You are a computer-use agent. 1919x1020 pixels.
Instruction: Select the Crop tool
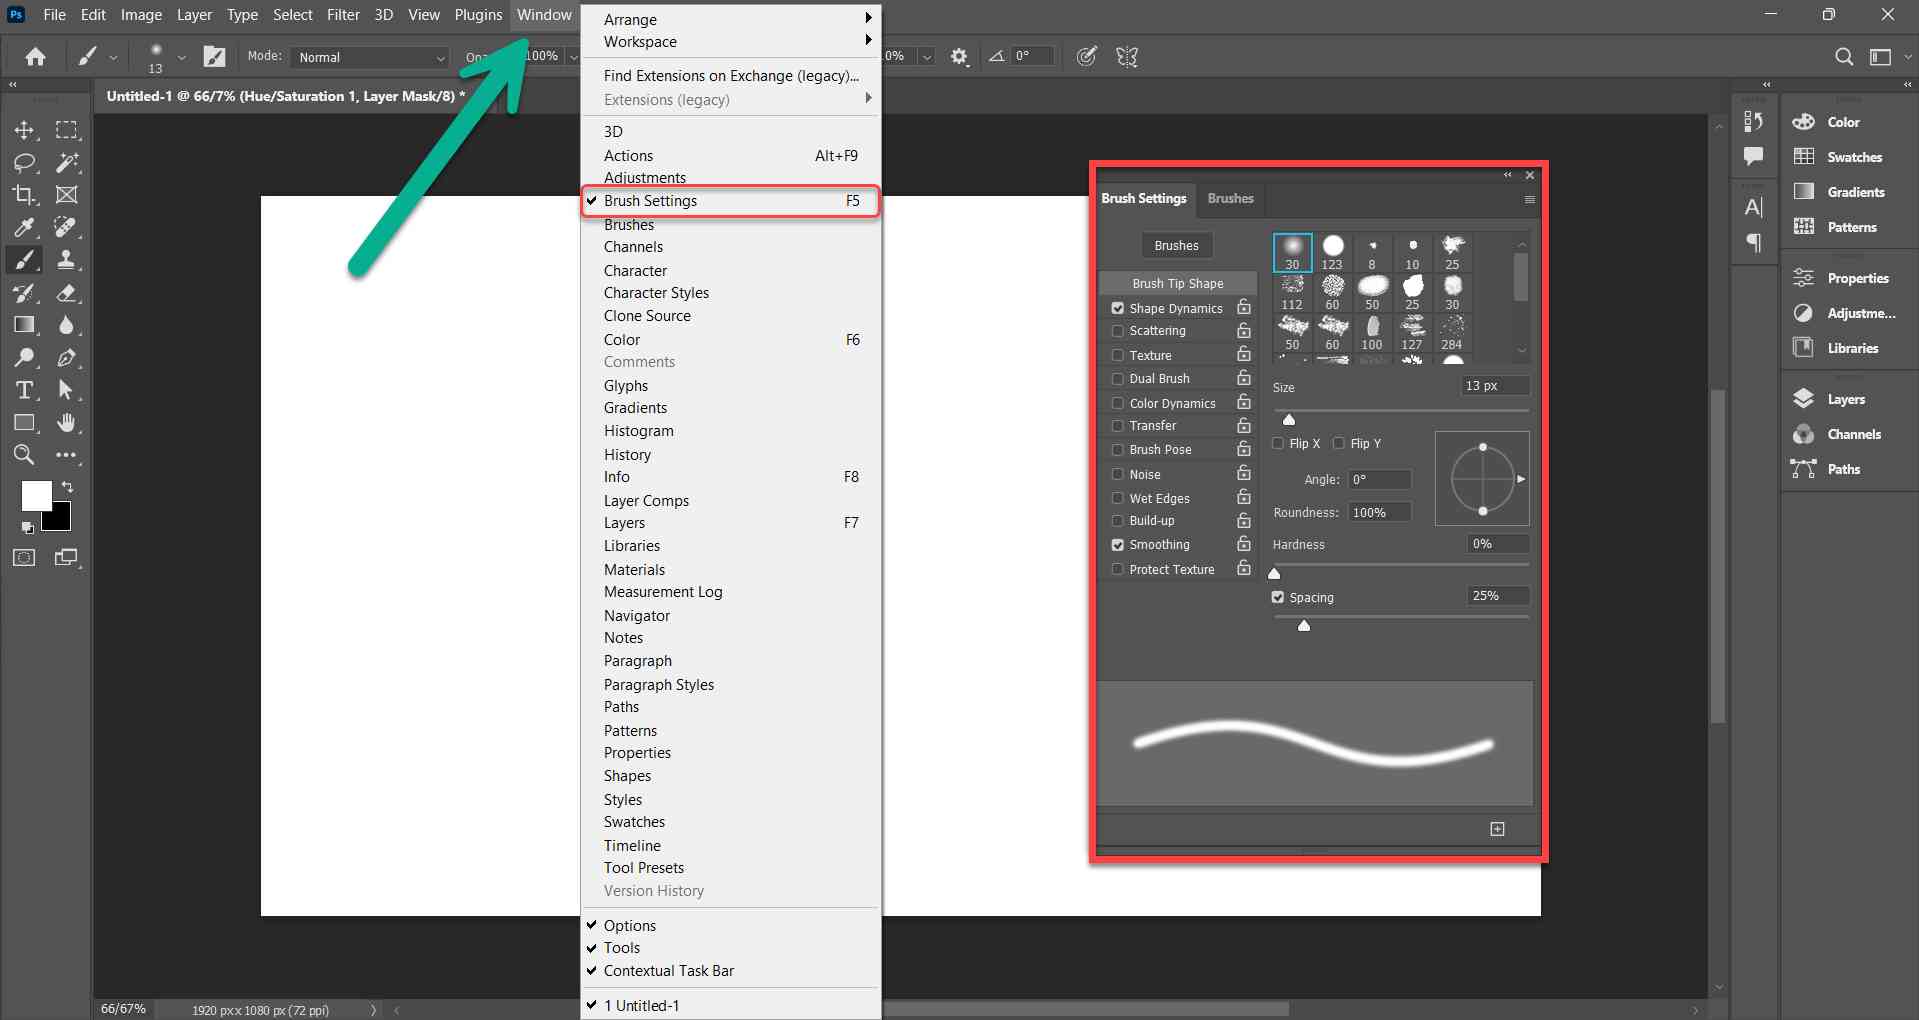click(24, 195)
